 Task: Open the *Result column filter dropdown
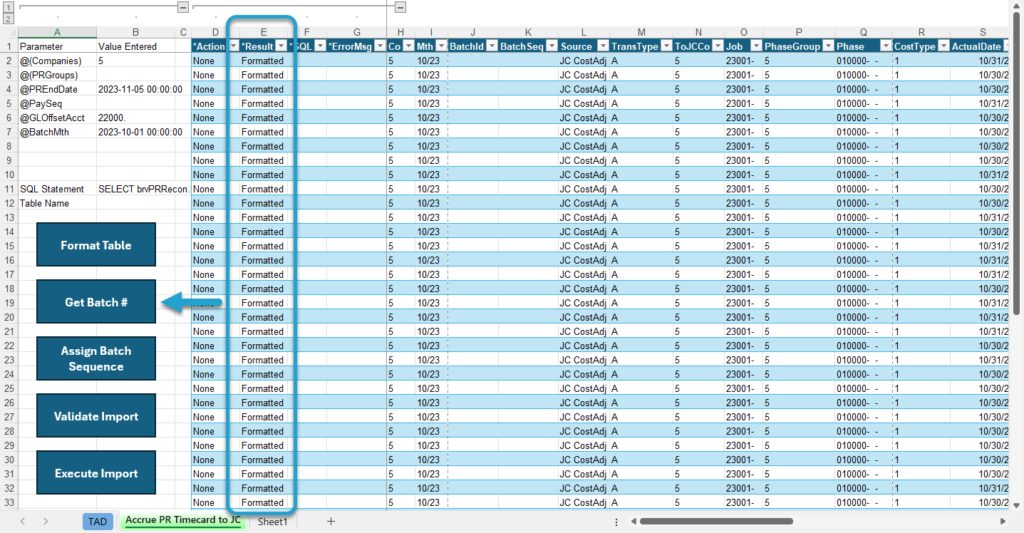click(281, 46)
